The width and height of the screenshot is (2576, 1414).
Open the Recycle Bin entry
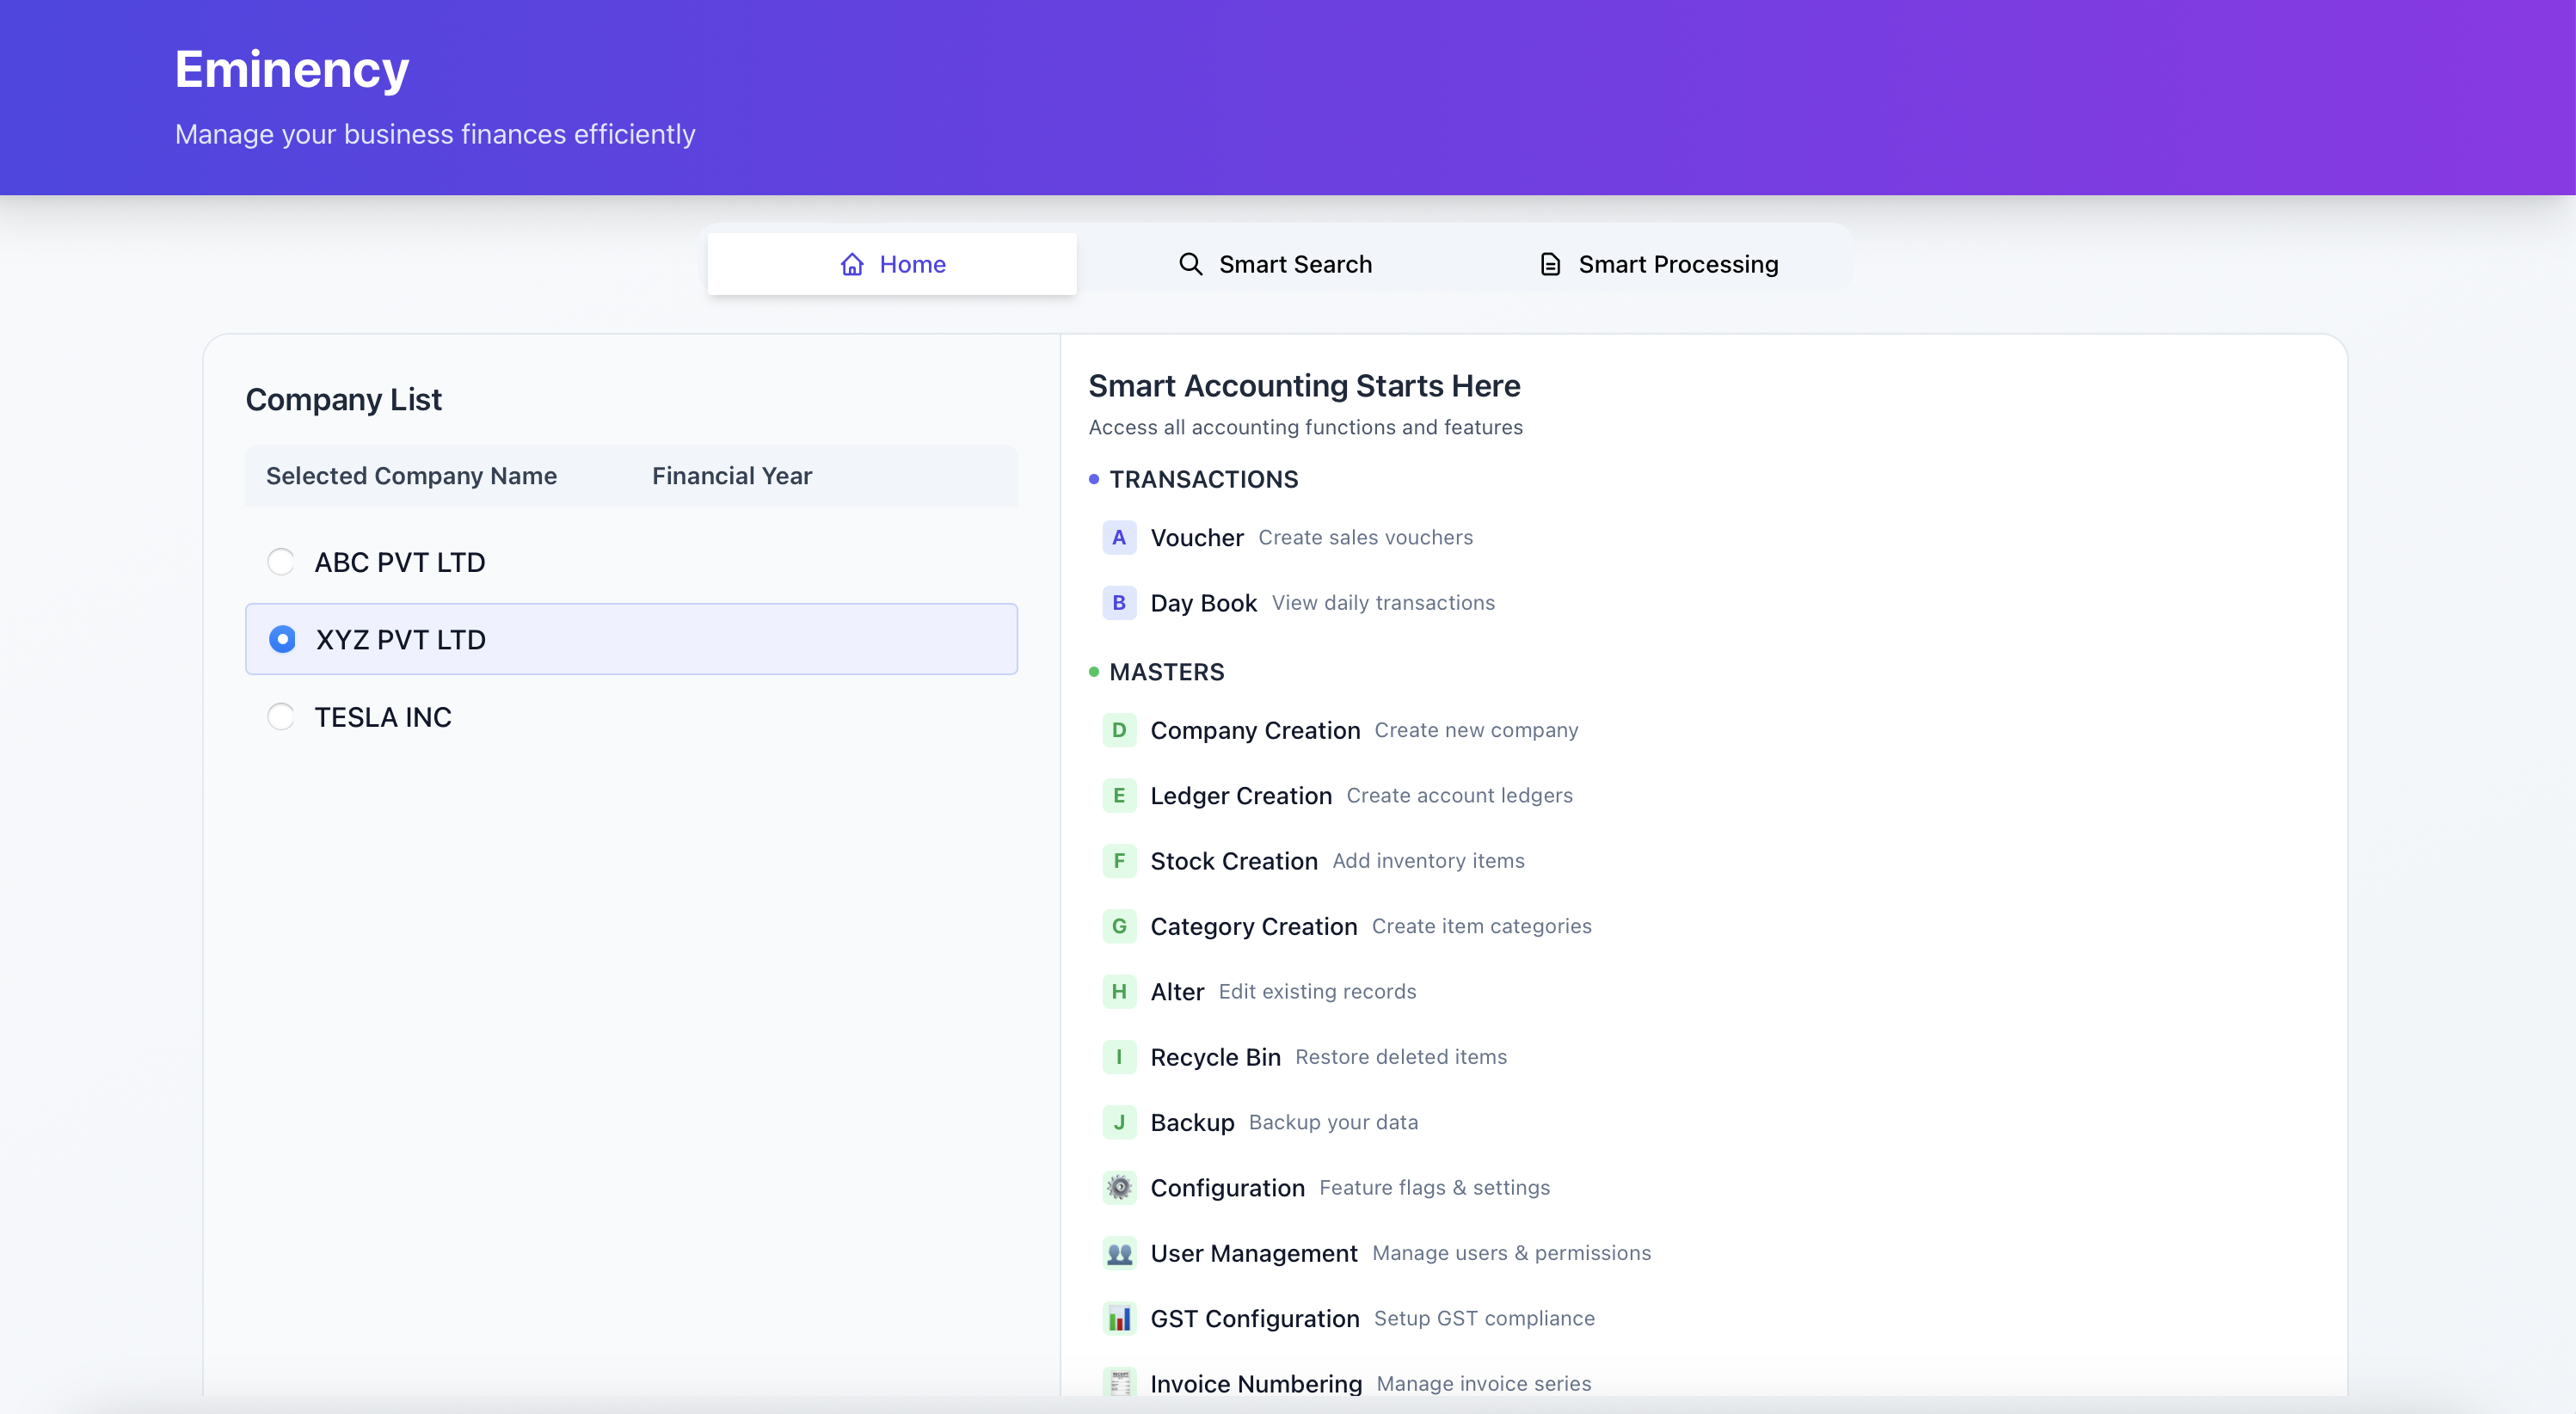pyautogui.click(x=1215, y=1057)
